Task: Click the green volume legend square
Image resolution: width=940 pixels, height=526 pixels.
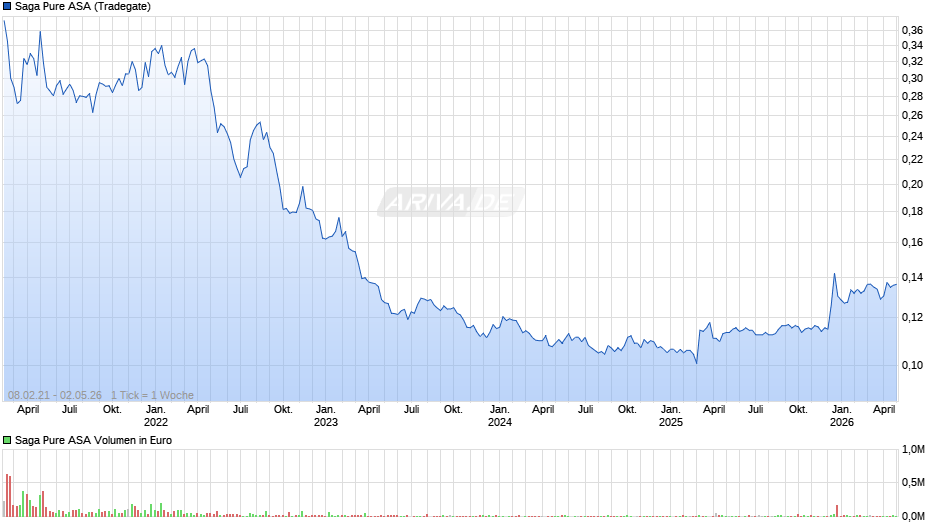Action: 7,440
